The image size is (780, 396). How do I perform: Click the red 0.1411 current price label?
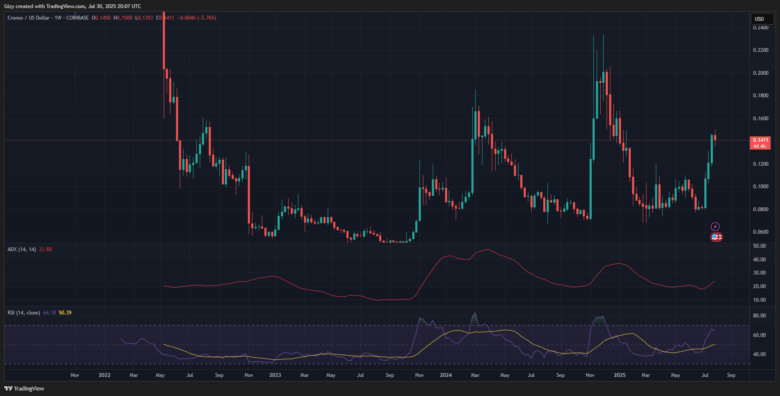coord(759,143)
